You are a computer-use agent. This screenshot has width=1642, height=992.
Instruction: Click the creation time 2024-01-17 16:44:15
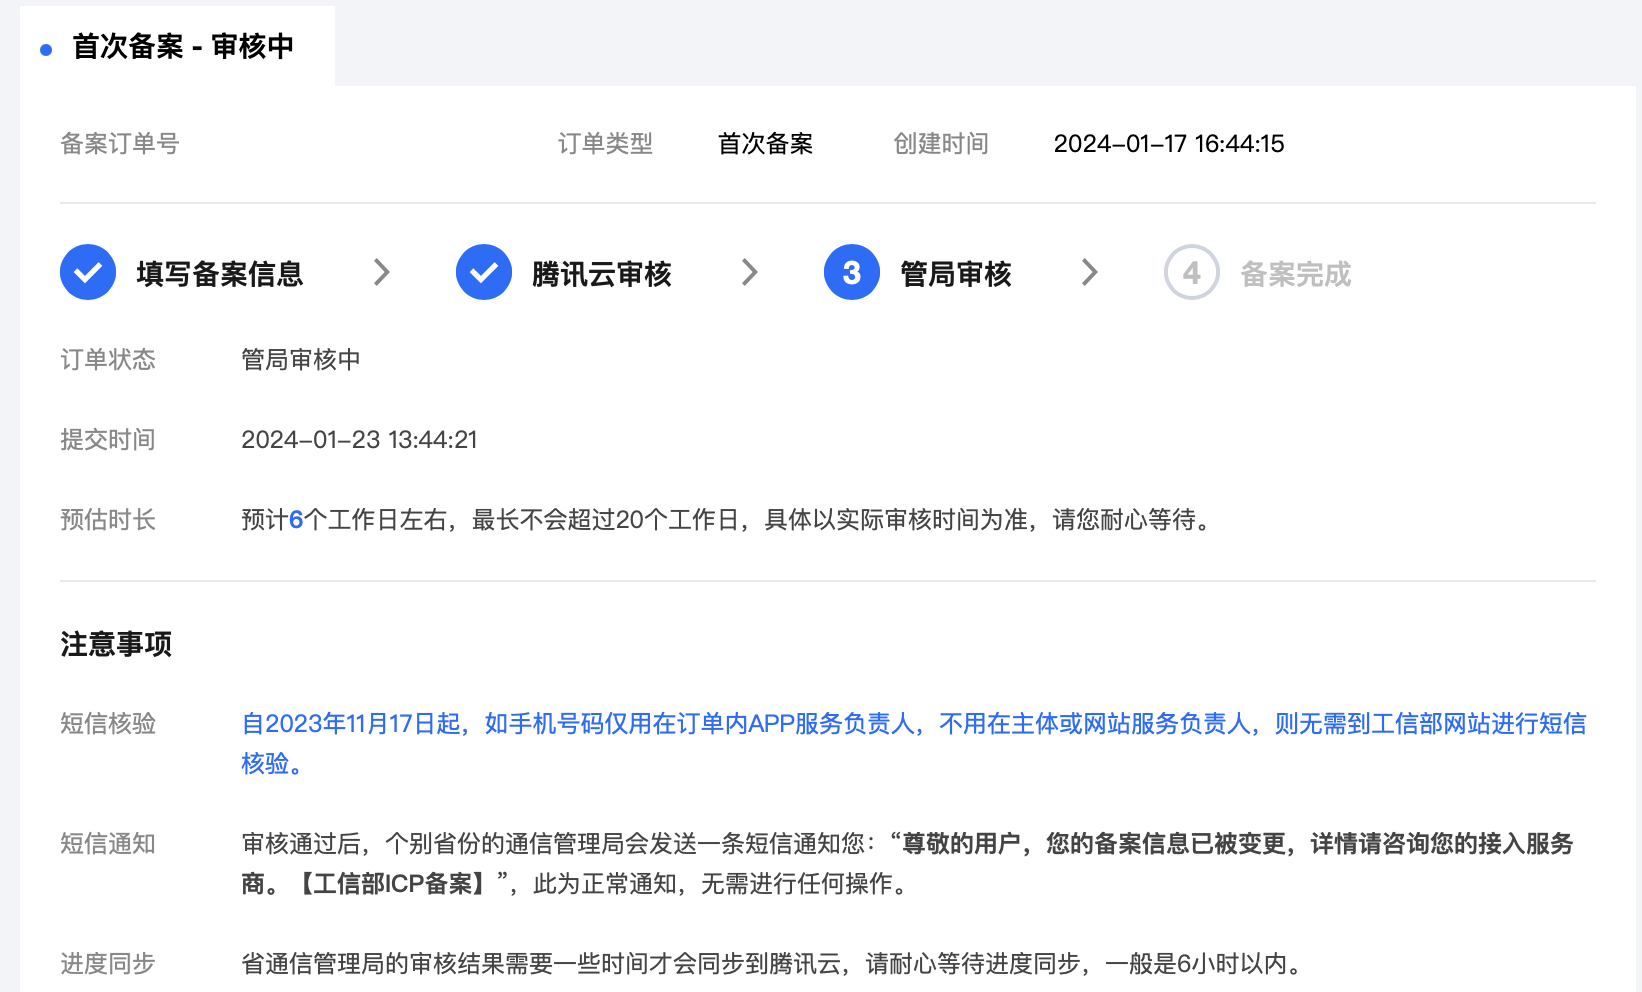point(1168,144)
